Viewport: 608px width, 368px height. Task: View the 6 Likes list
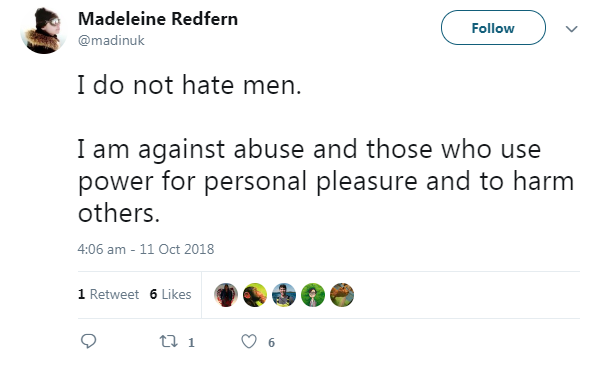171,294
